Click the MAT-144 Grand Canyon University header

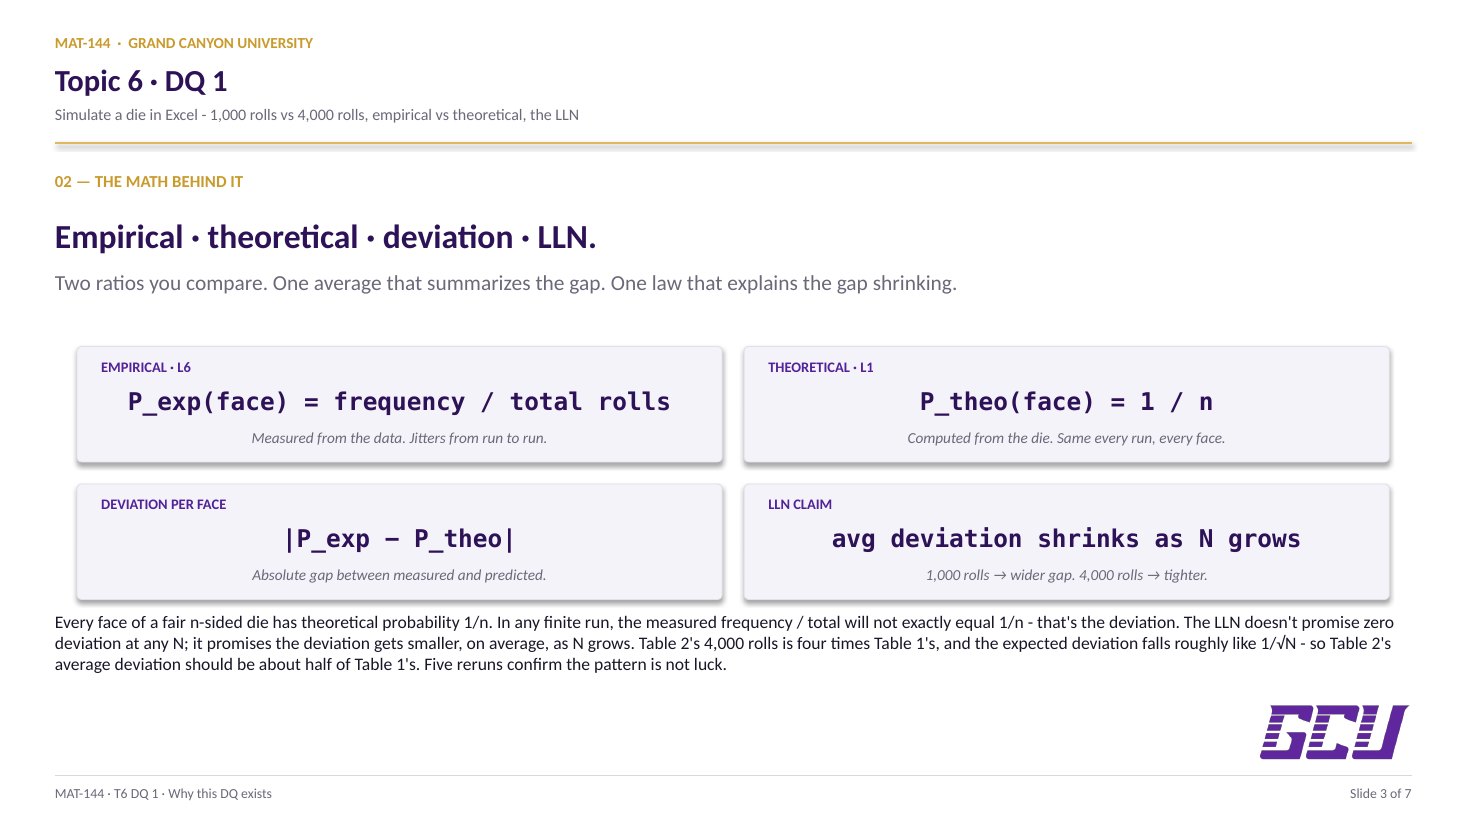coord(184,43)
